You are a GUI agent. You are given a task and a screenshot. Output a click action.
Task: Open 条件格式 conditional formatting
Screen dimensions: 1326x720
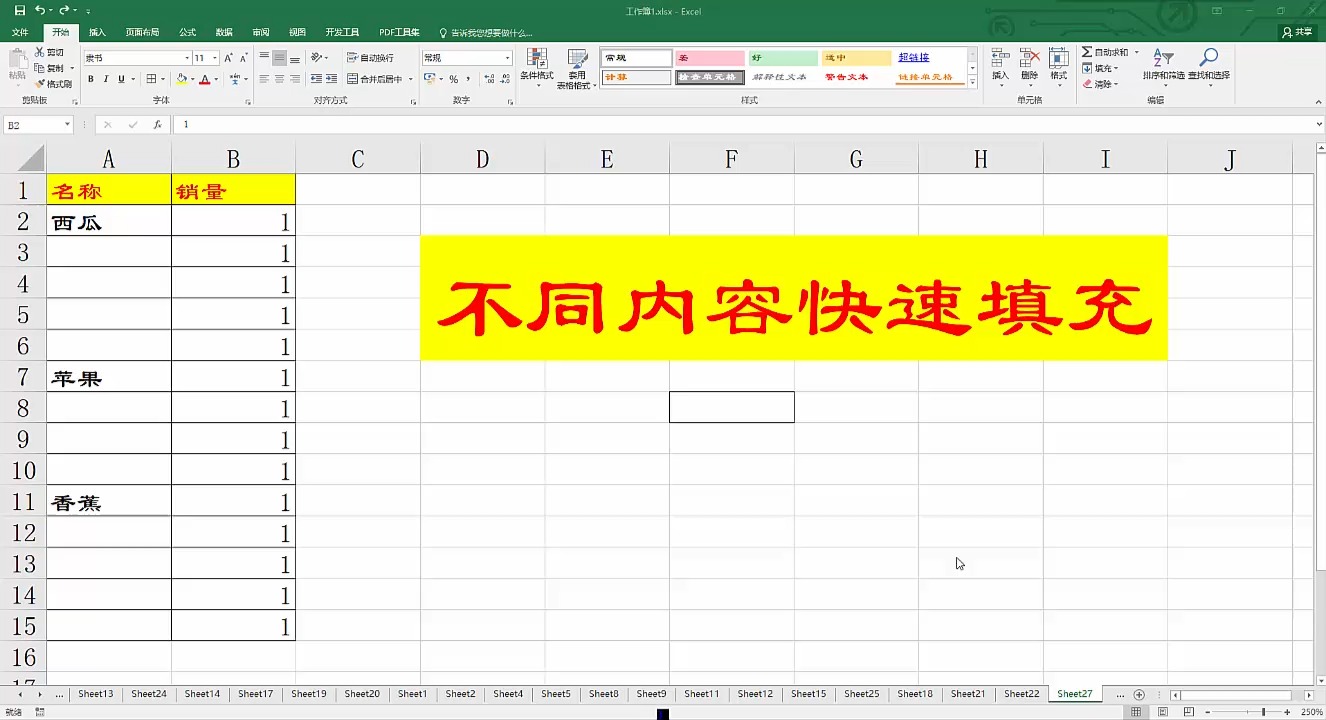coord(537,67)
